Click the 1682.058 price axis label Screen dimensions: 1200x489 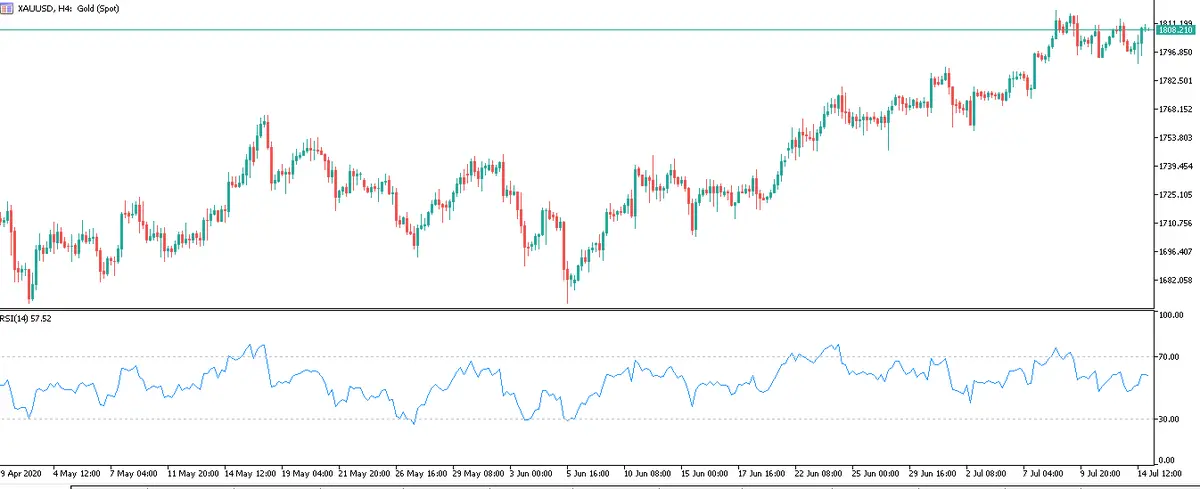(1174, 280)
